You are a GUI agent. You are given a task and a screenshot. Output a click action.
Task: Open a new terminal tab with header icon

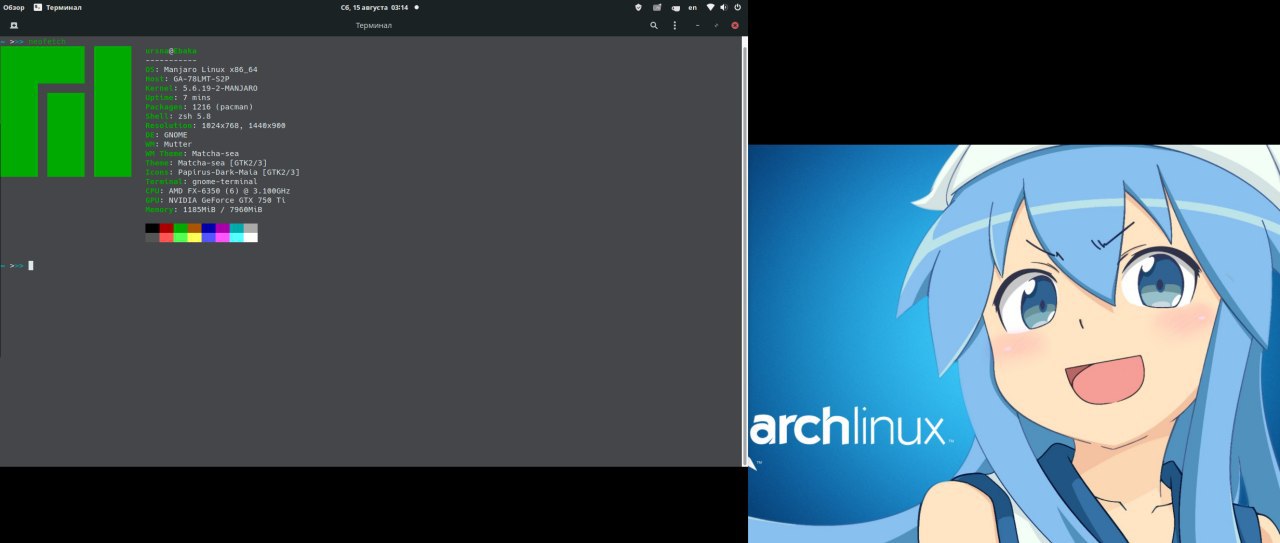(x=13, y=25)
